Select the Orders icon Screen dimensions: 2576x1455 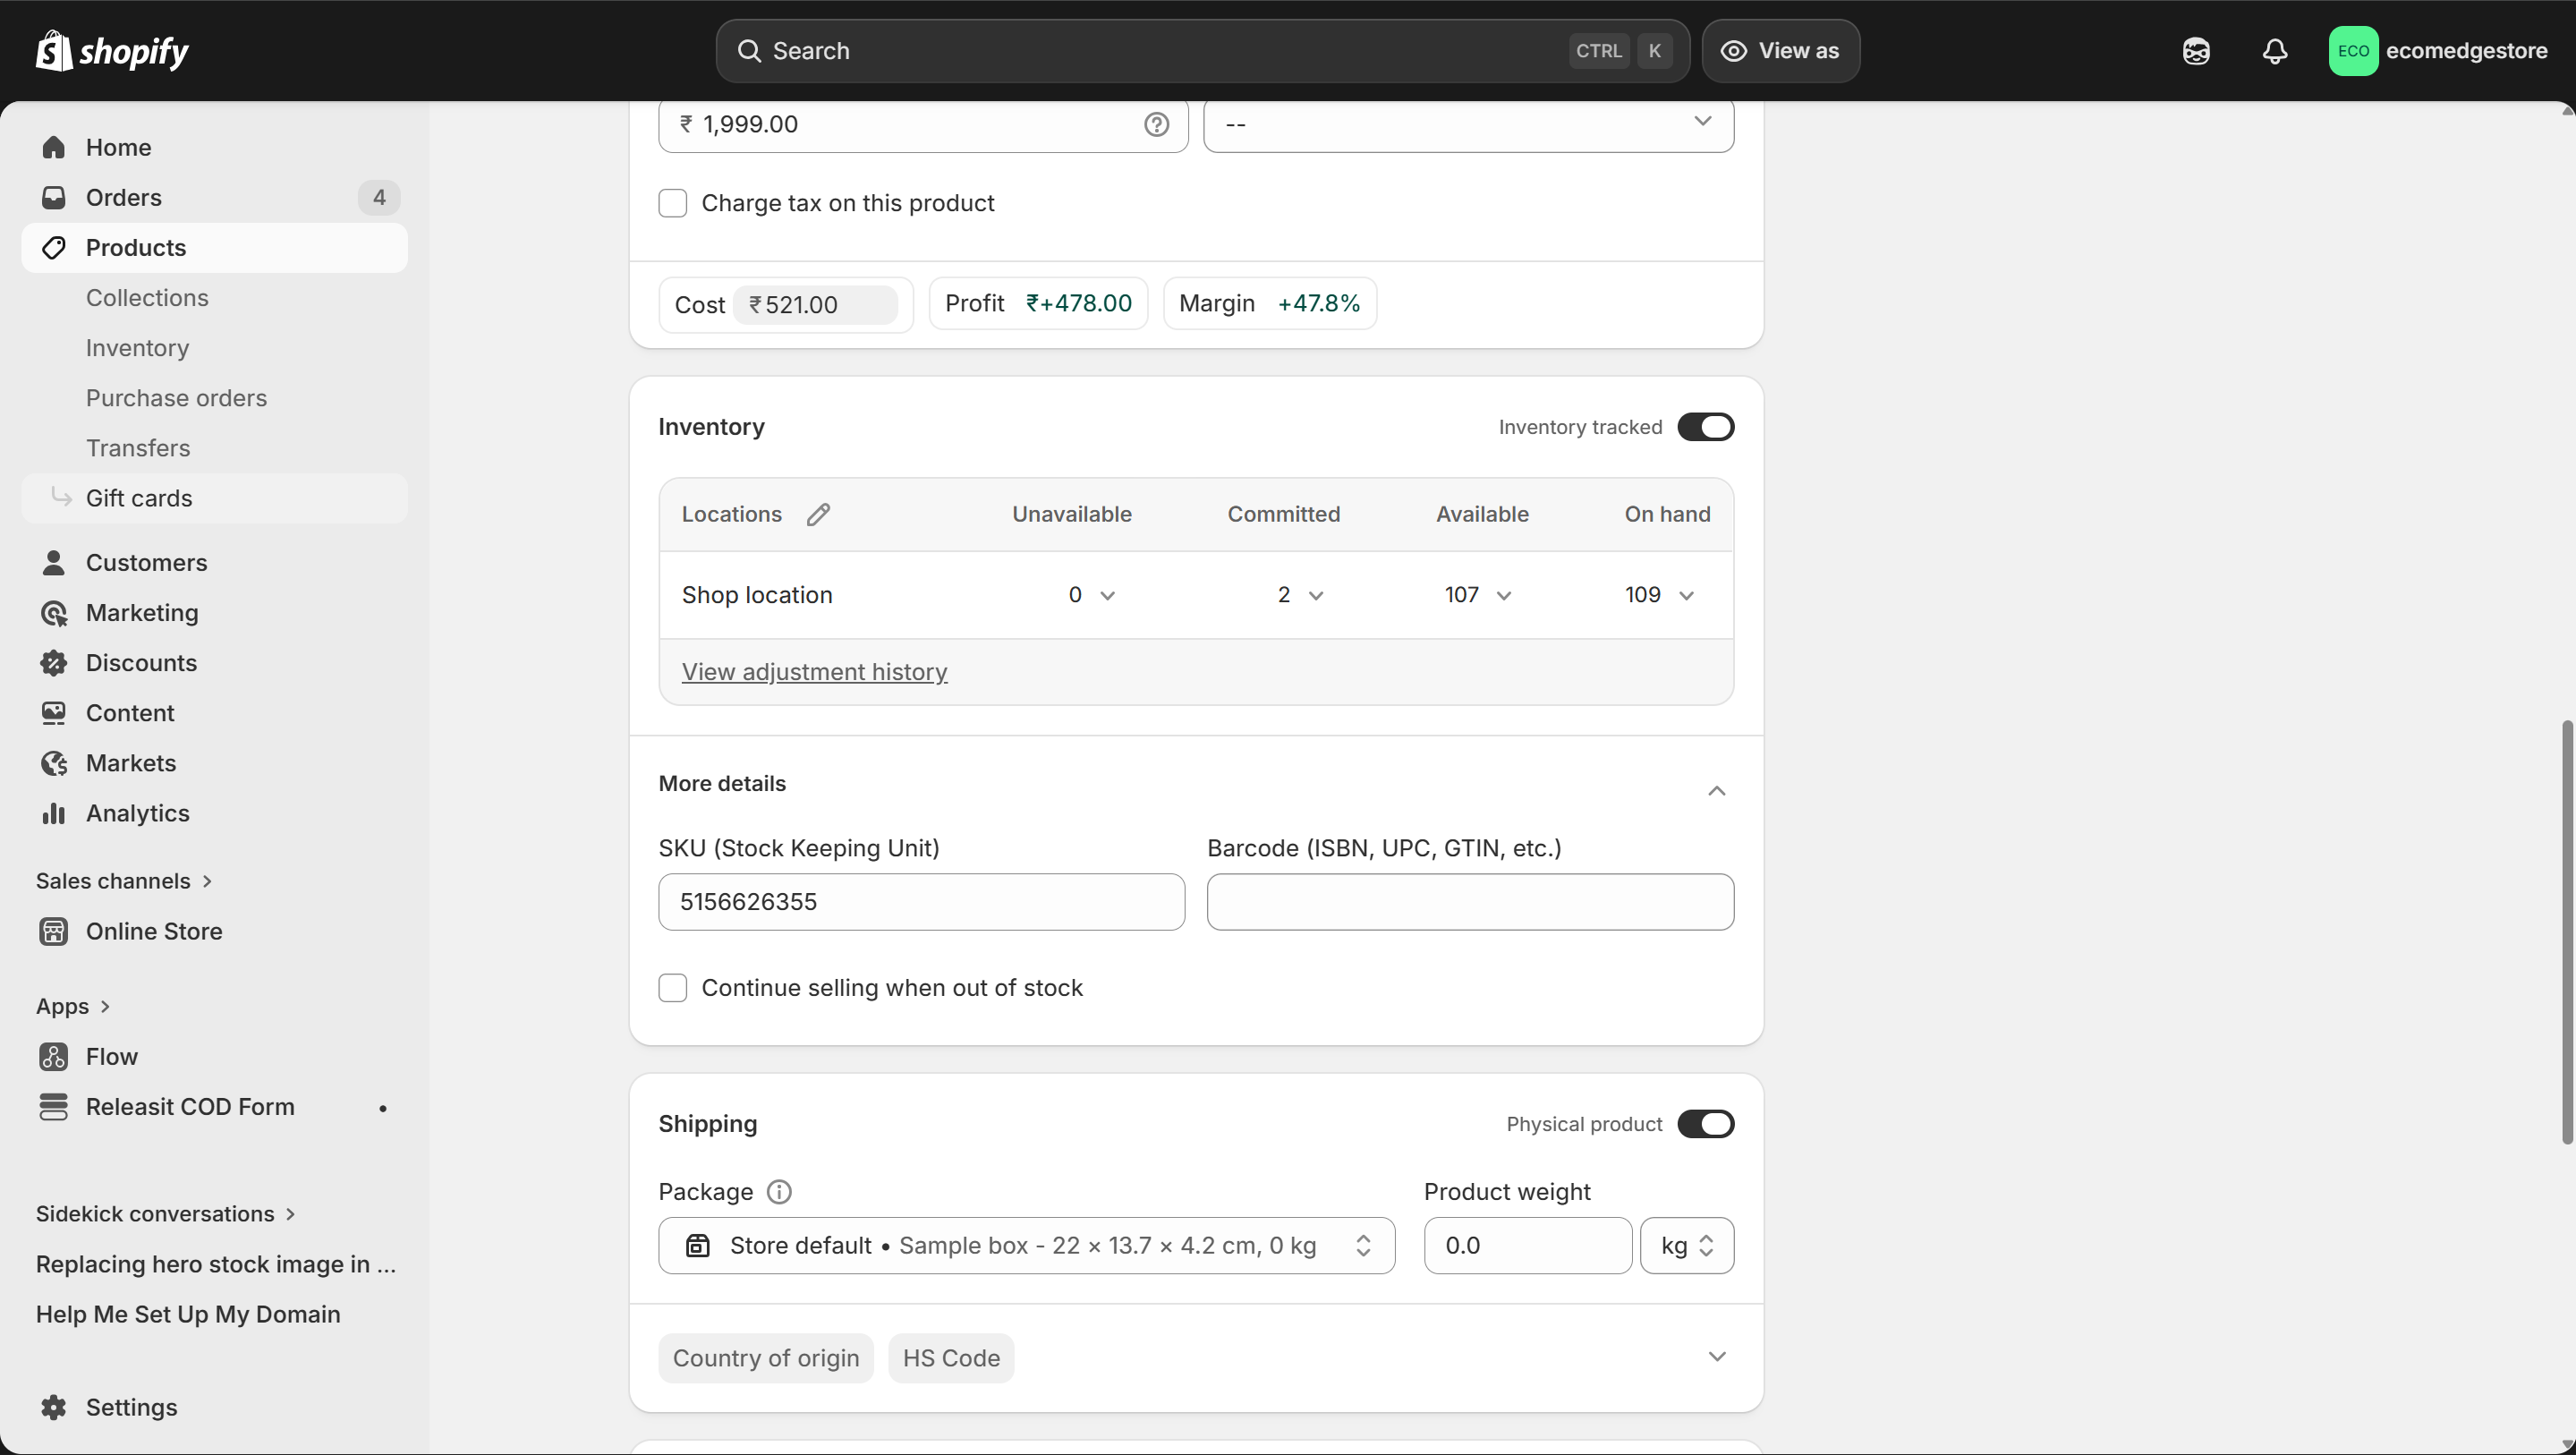tap(54, 197)
